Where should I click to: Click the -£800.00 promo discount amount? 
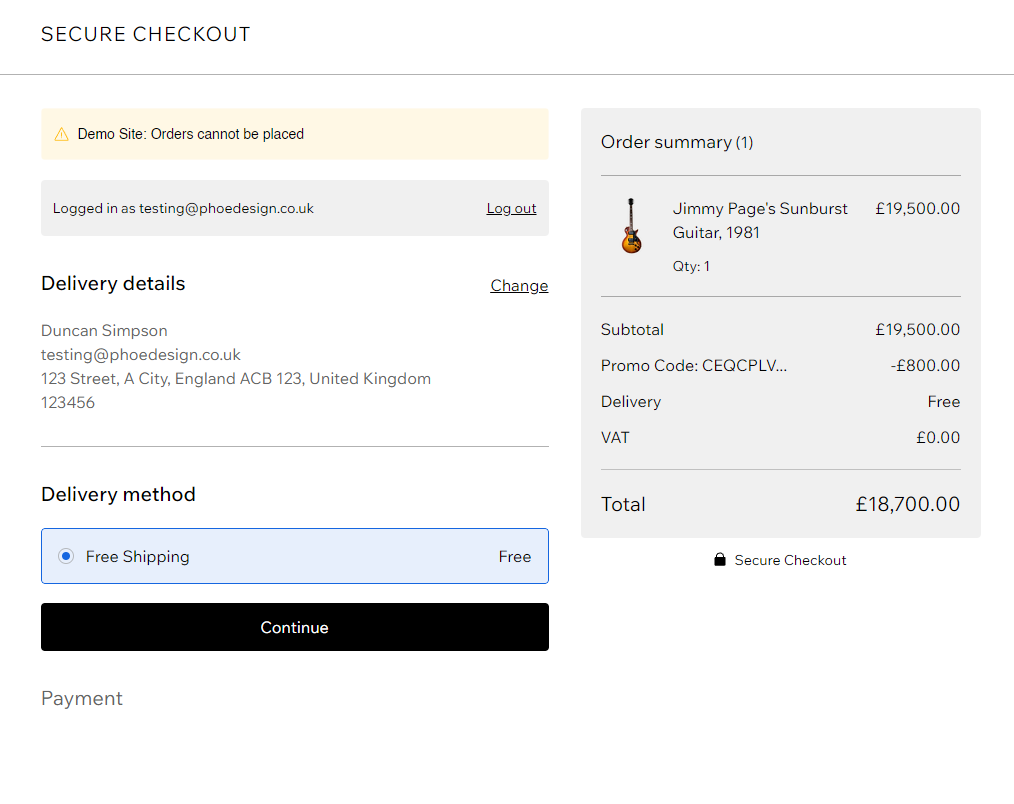[x=925, y=366]
